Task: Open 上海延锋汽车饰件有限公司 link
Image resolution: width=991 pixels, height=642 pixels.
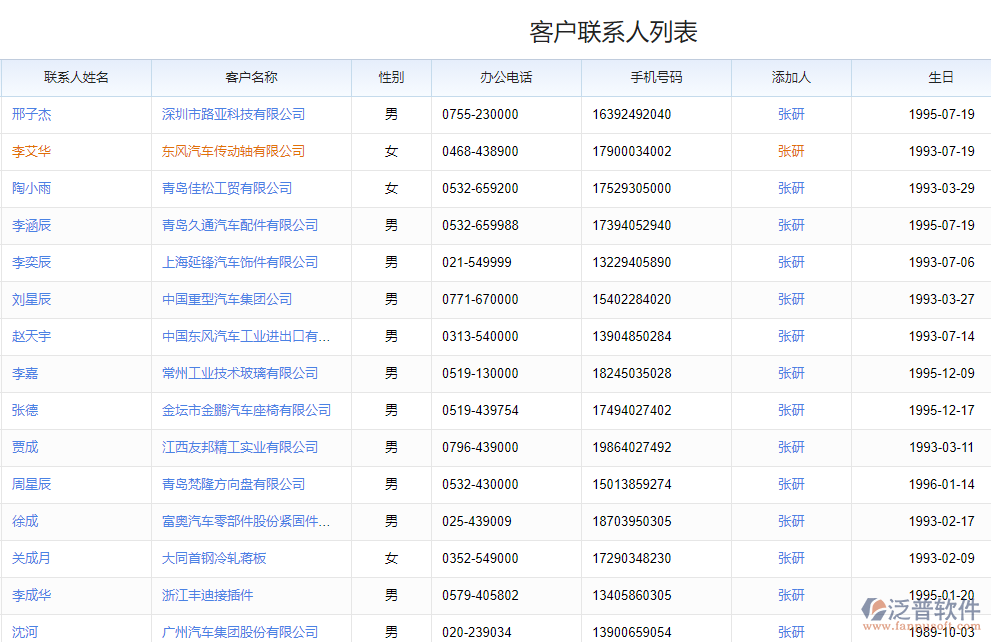Action: click(240, 263)
